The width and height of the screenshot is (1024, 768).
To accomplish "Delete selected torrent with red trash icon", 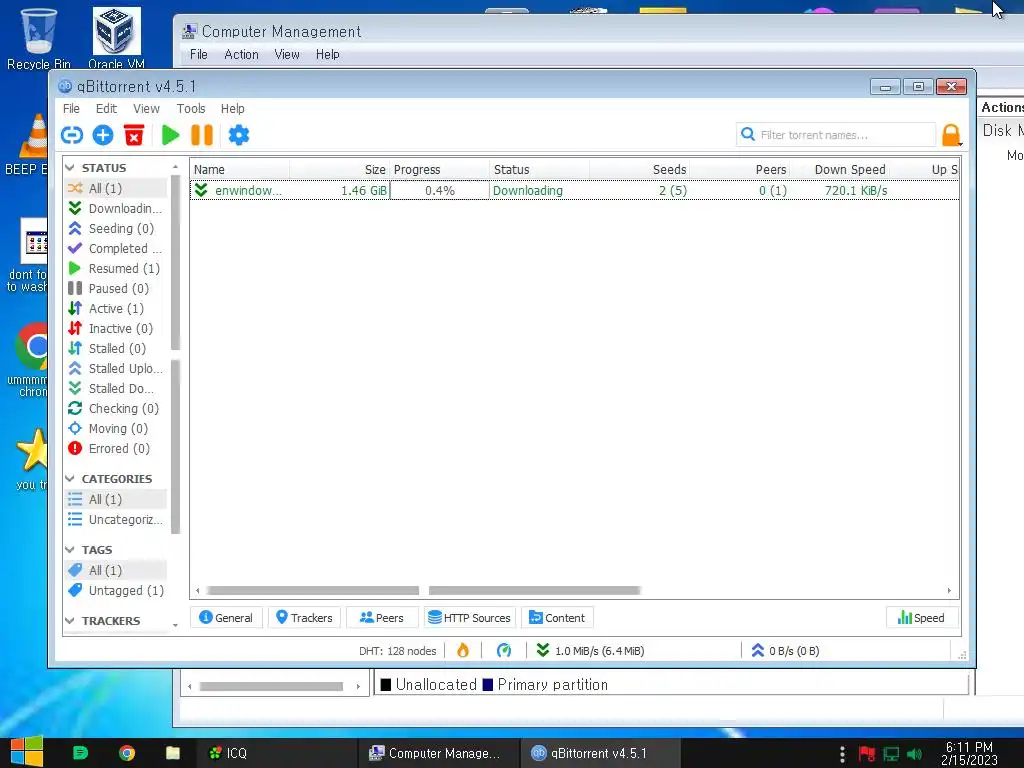I will (134, 135).
